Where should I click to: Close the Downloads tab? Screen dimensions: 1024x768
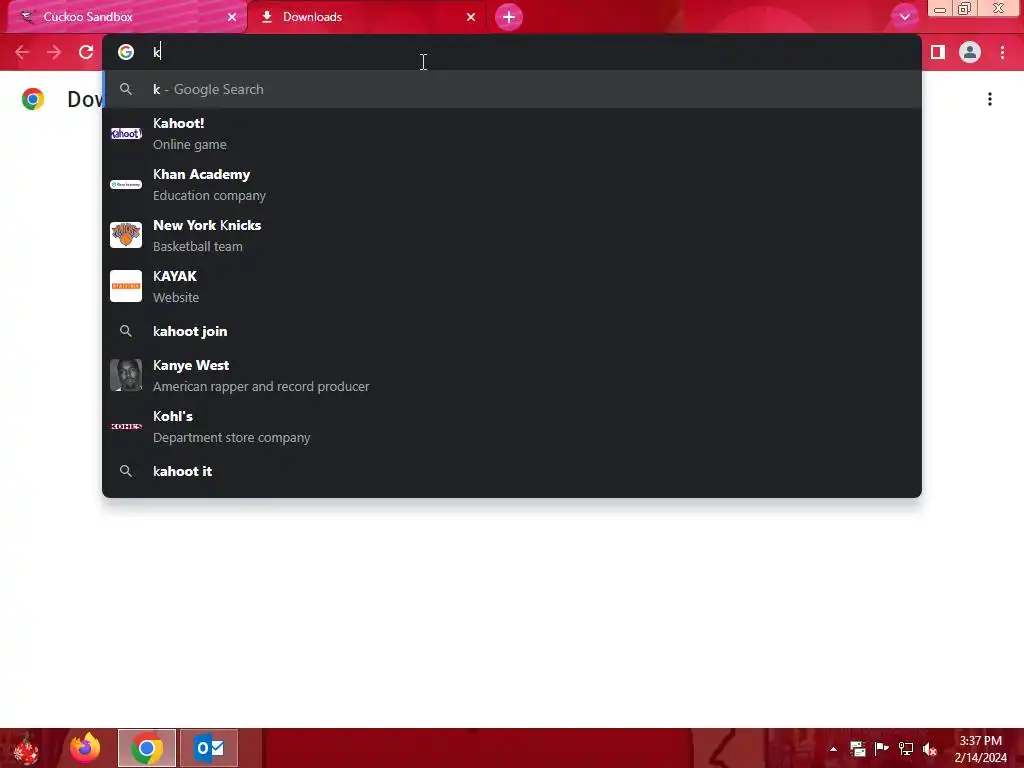[x=471, y=17]
